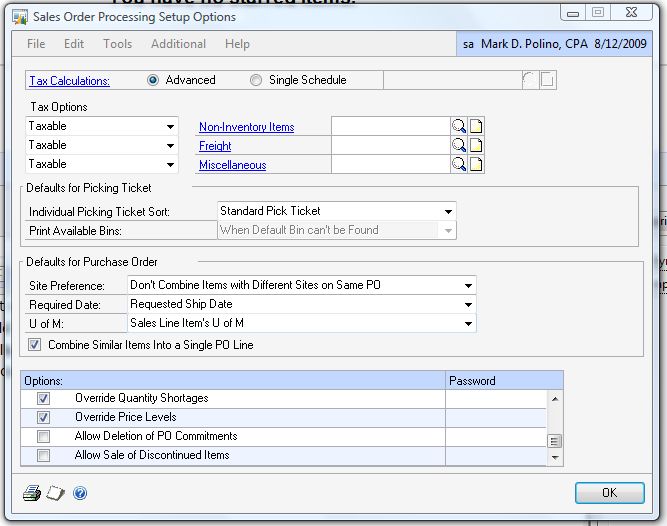Open the Miscellaneous lookup magnifier

pyautogui.click(x=459, y=164)
